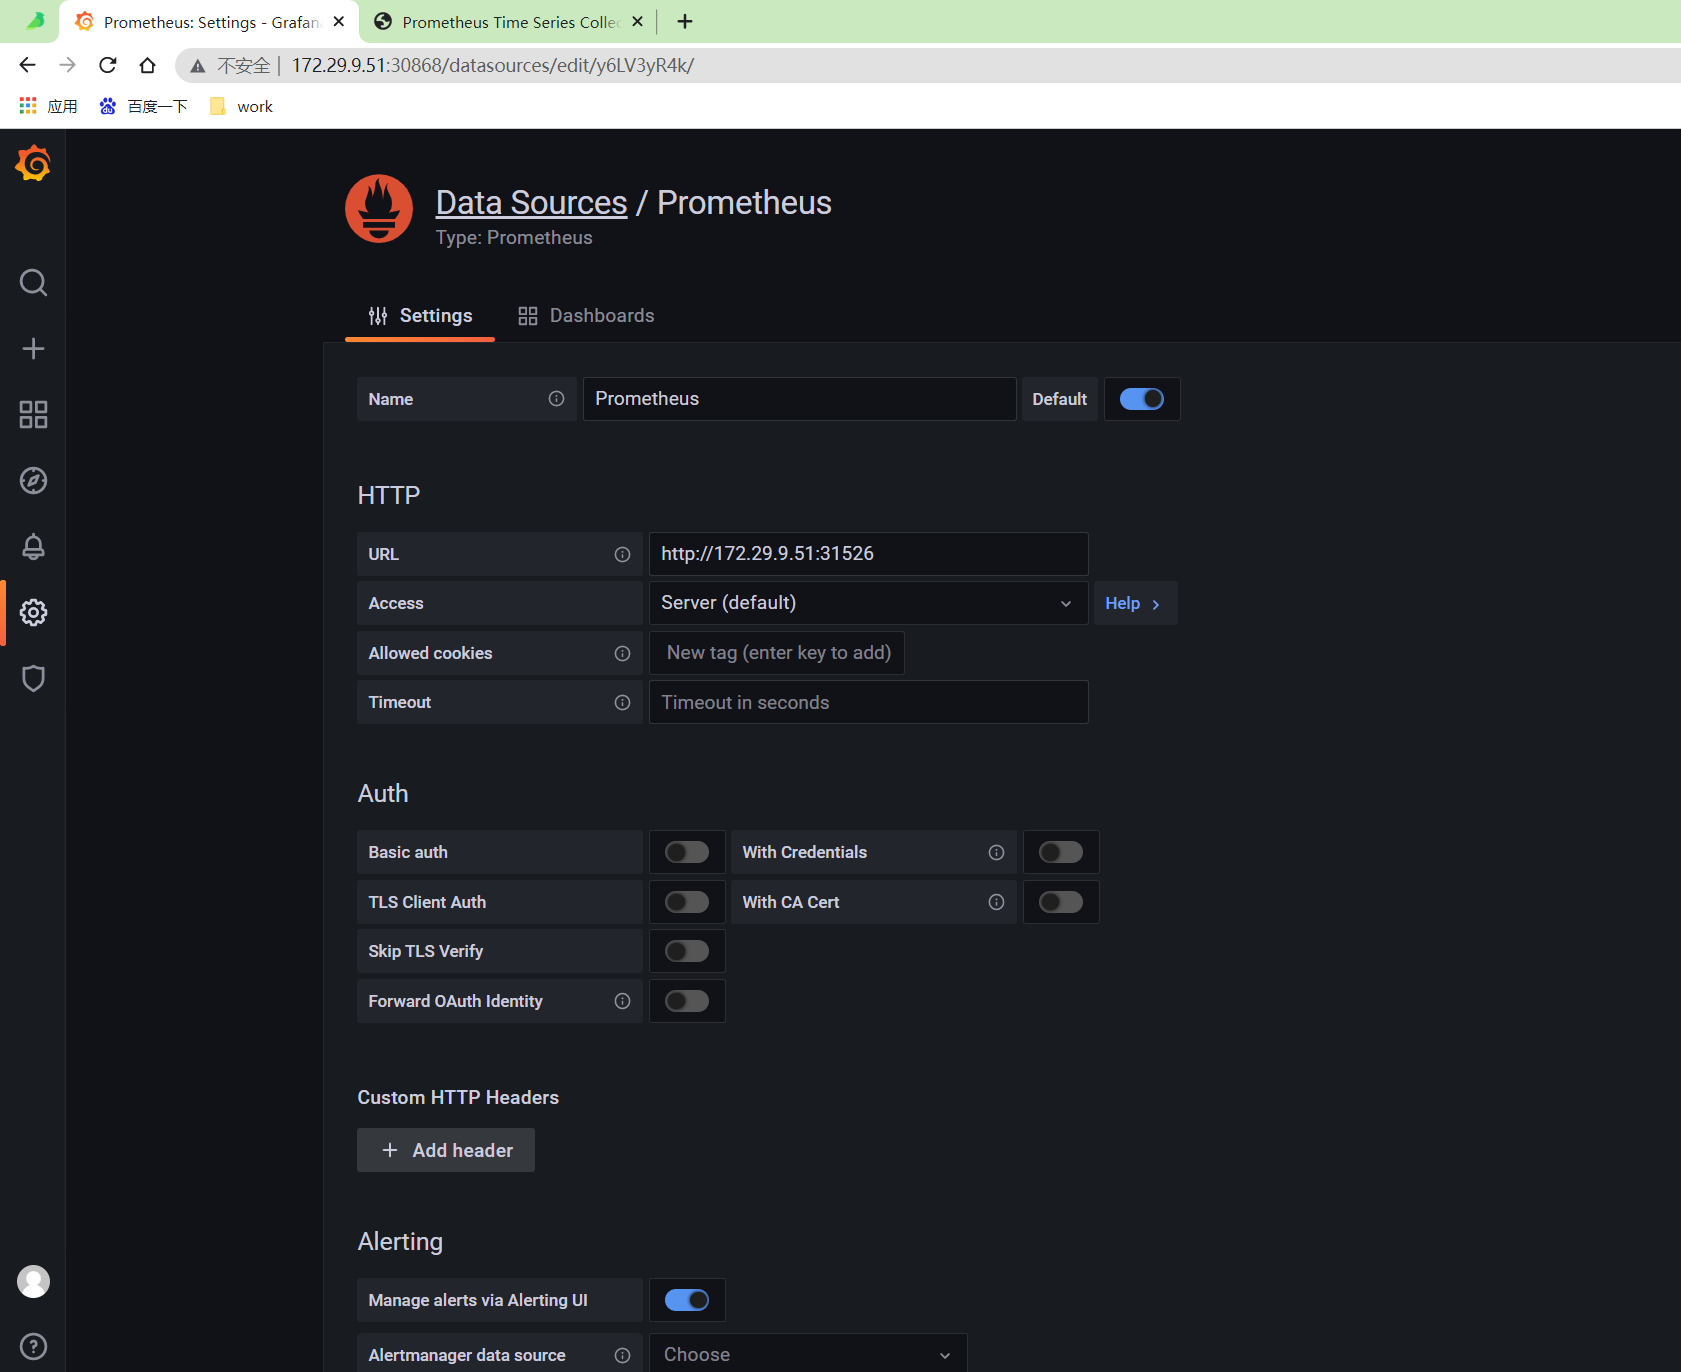Click the Prometheus flame logo
Viewport: 1681px width, 1372px height.
[379, 209]
